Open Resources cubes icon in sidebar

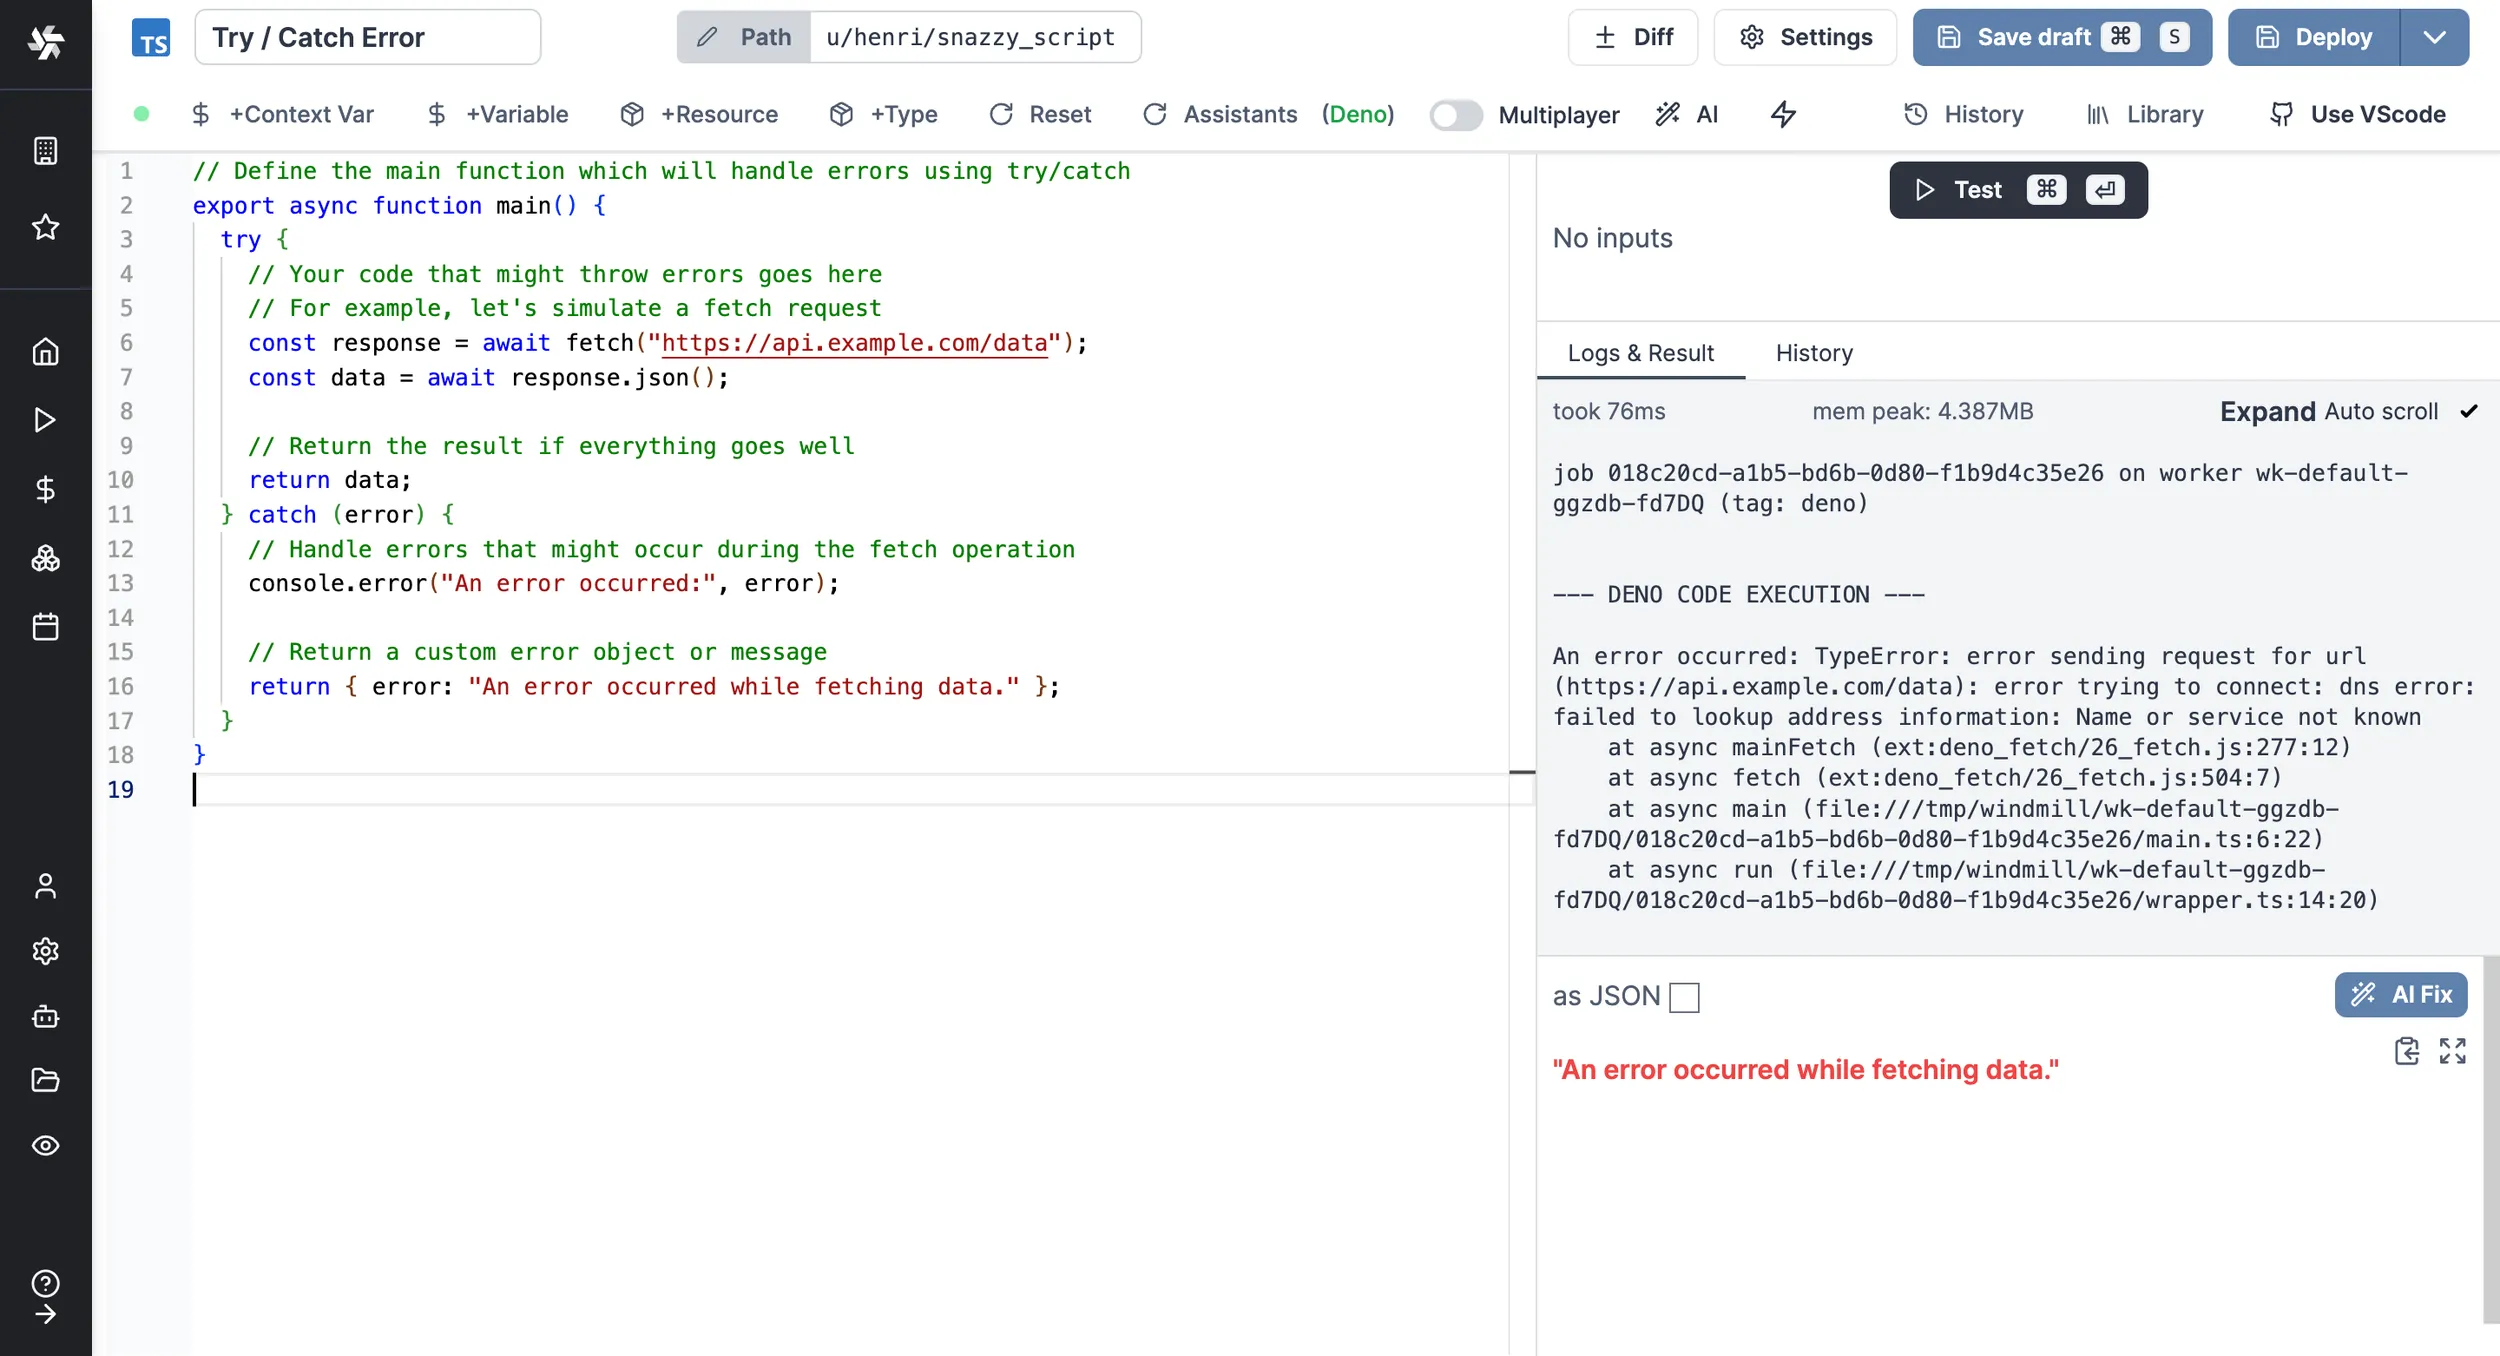[45, 558]
